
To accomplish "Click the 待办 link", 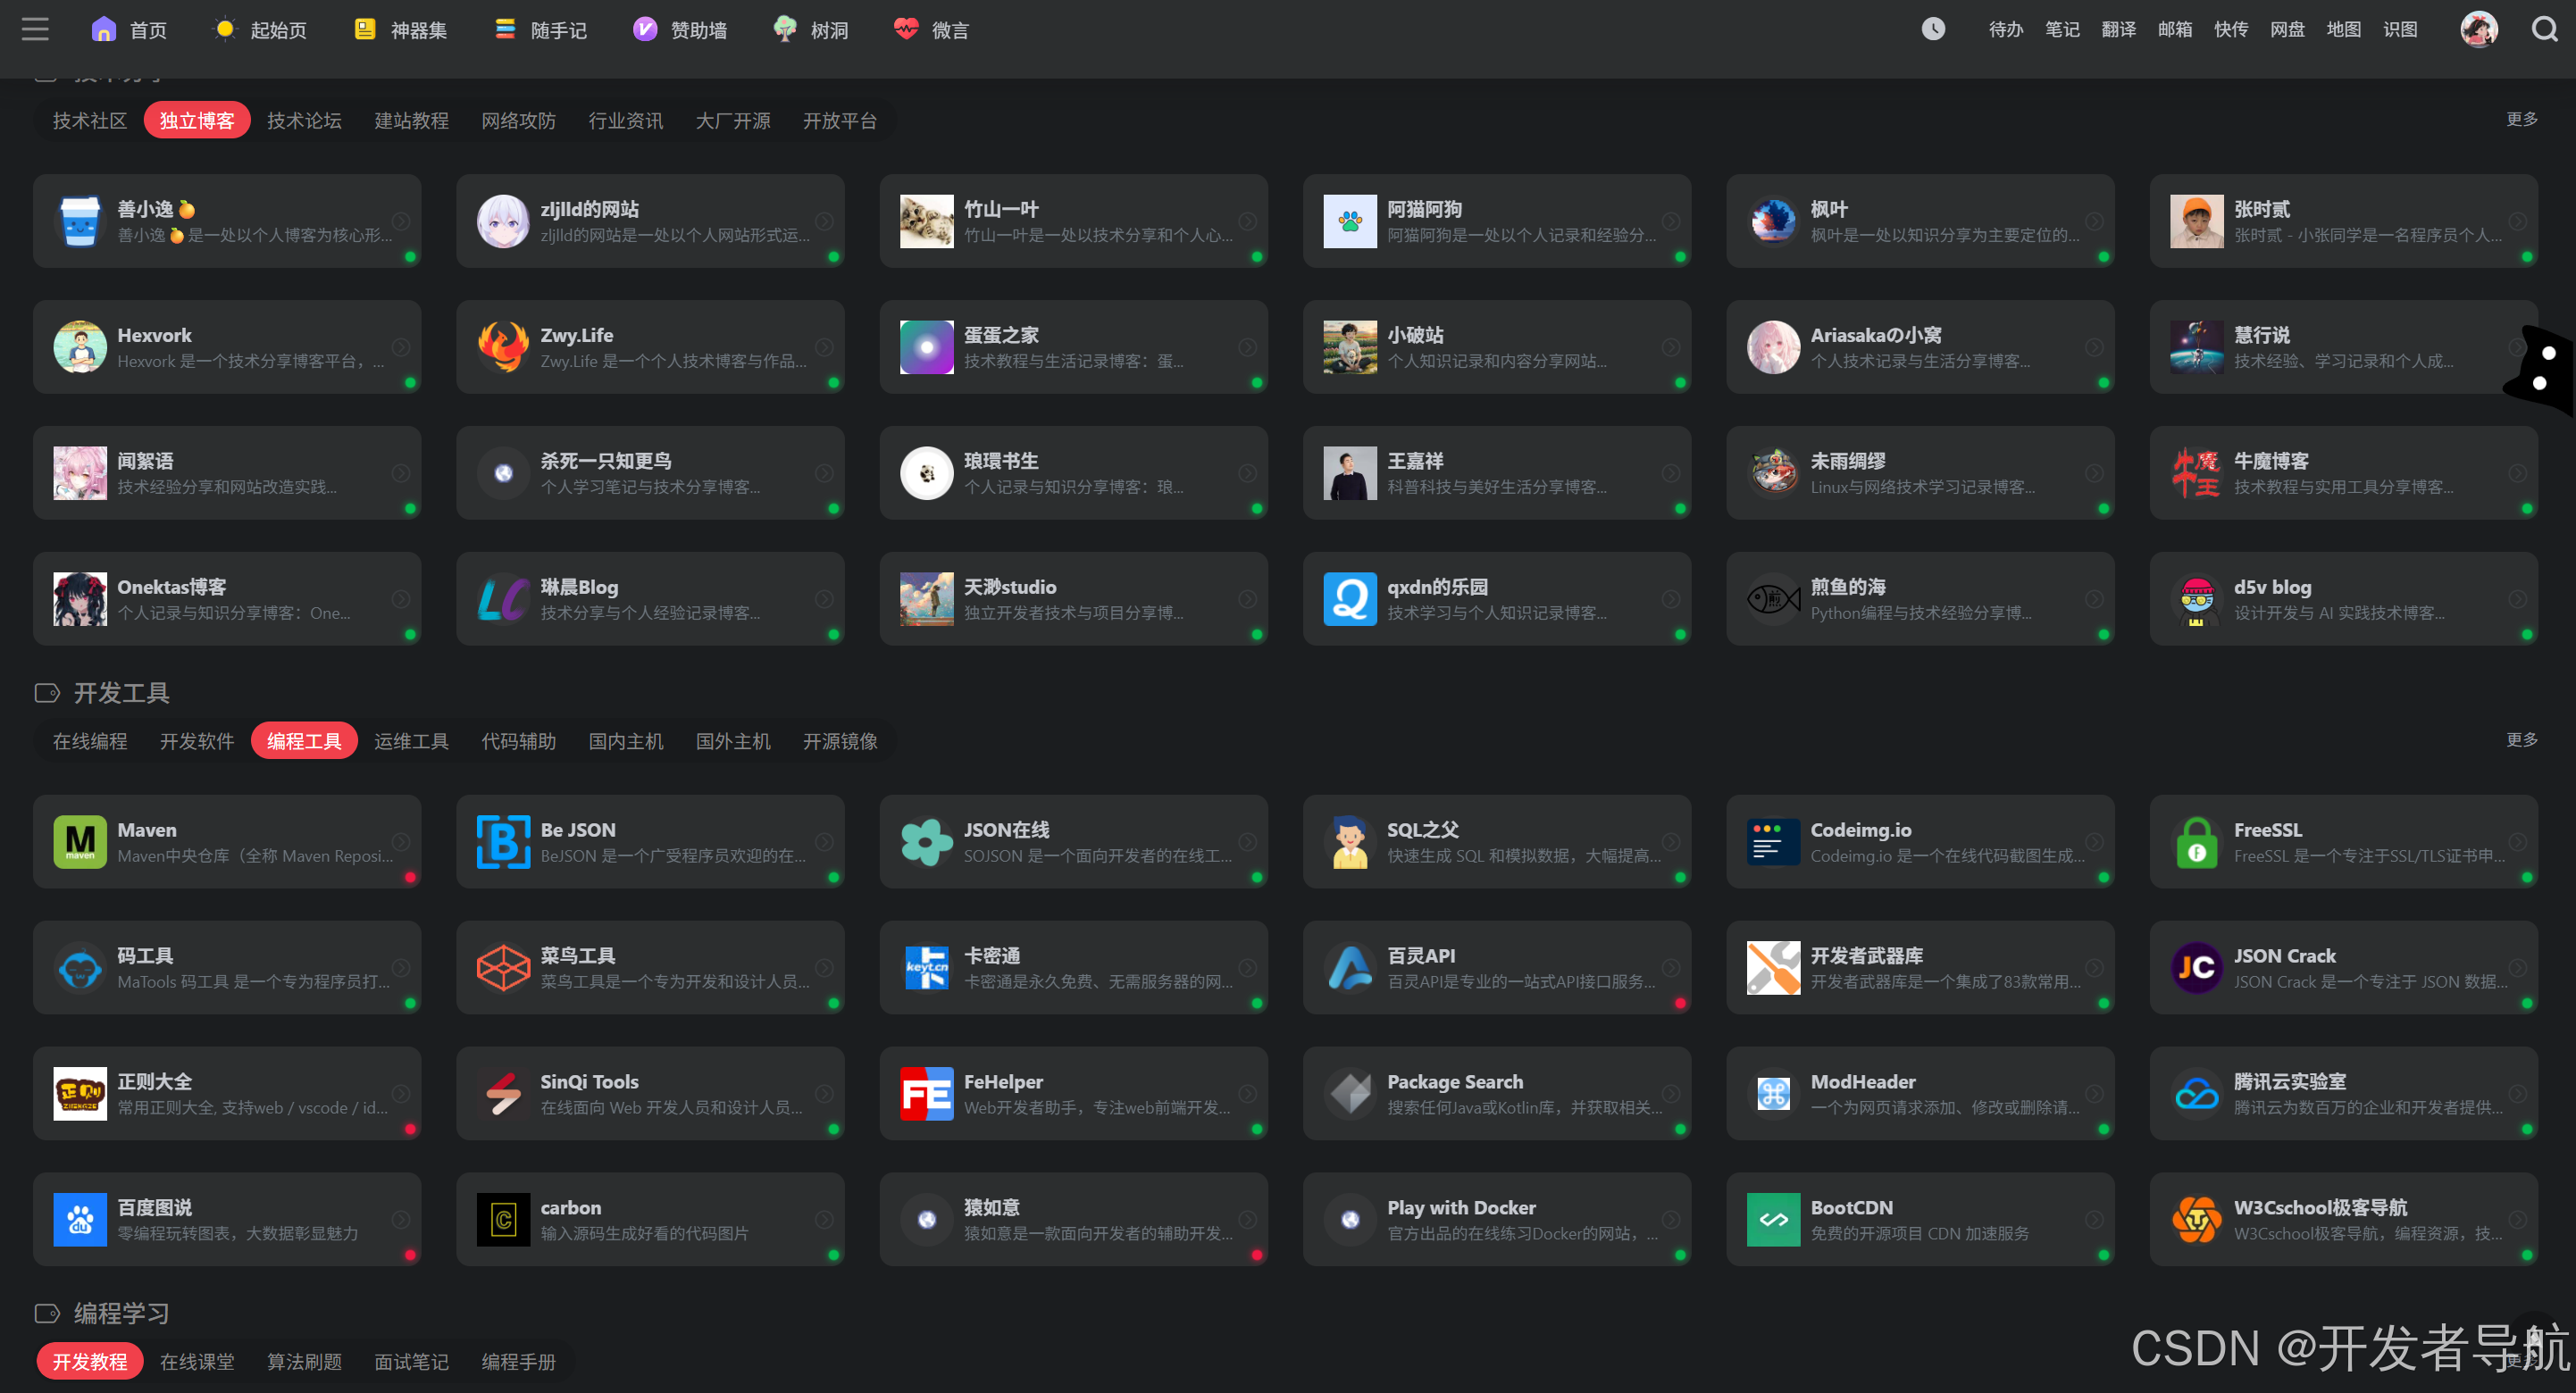I will click(x=2005, y=30).
